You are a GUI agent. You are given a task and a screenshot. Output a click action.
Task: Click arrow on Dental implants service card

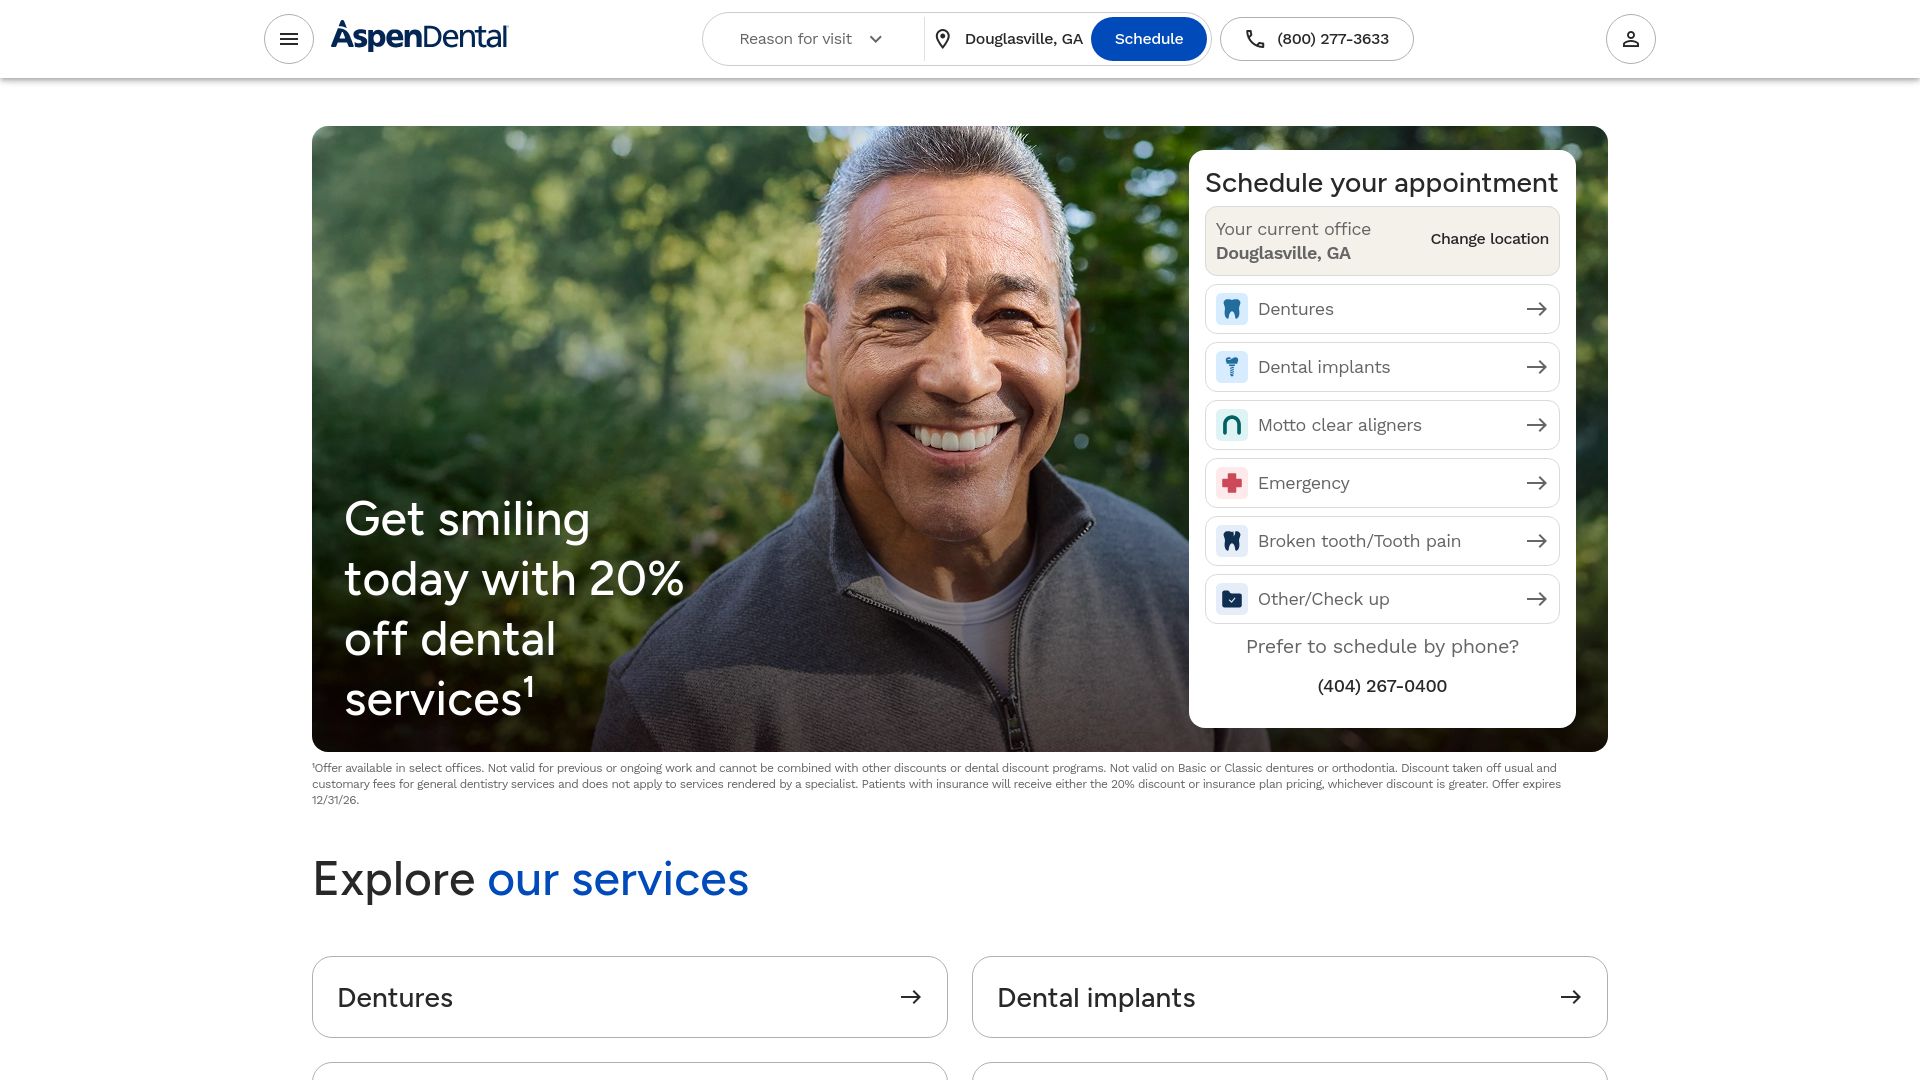[1571, 997]
